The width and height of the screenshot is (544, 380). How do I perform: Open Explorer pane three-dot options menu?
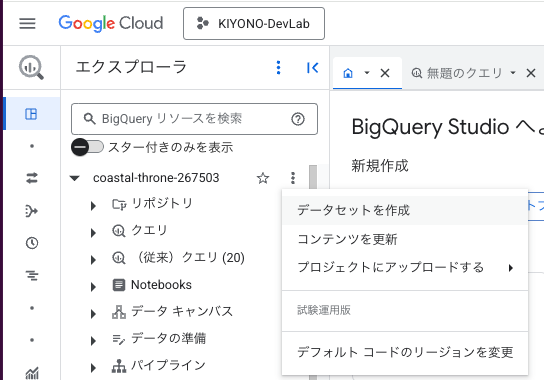(278, 68)
